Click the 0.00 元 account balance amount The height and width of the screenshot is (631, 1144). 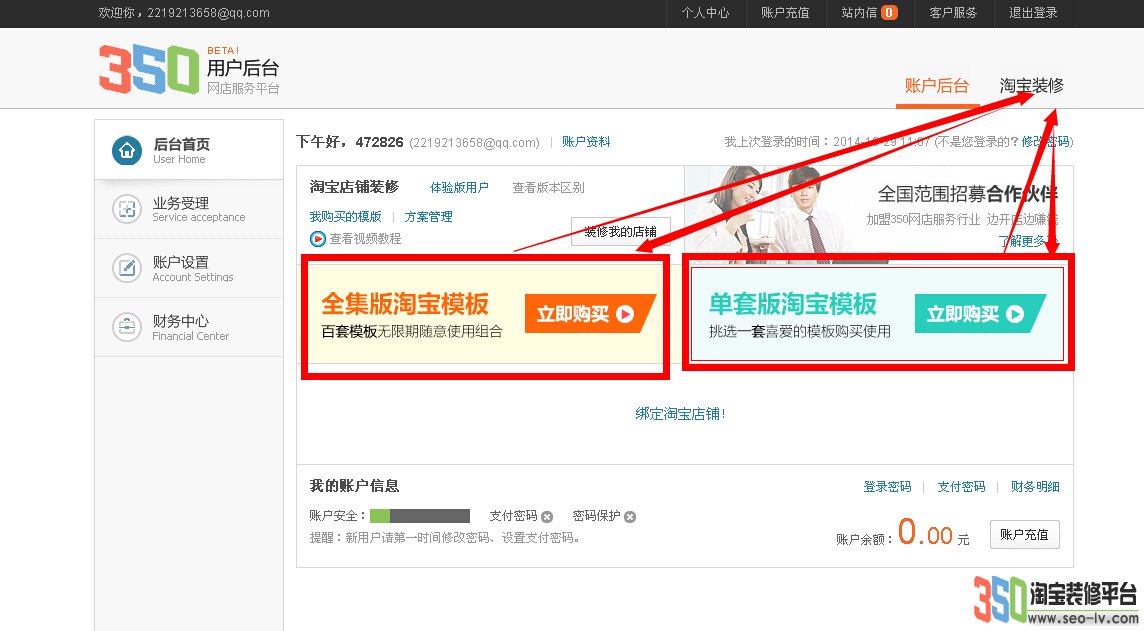click(934, 533)
